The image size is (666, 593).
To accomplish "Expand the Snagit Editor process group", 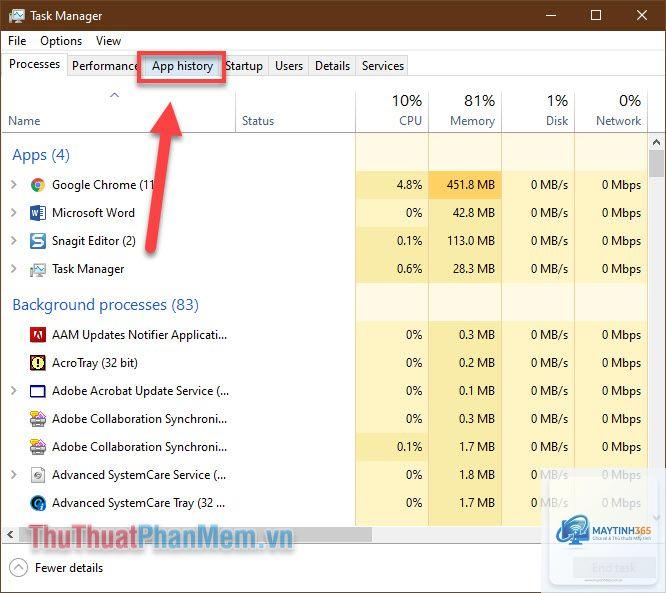I will [x=14, y=241].
